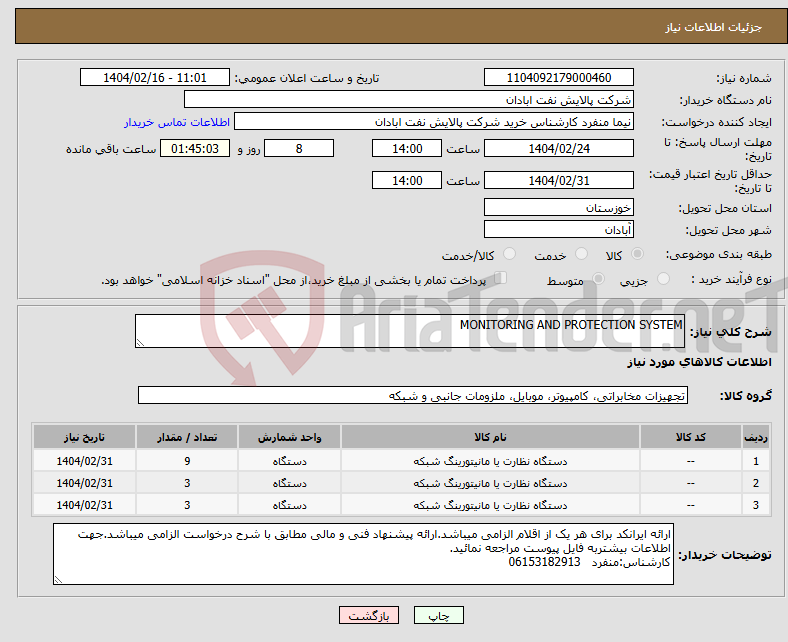Click the goods group field
This screenshot has width=788, height=642.
tap(413, 396)
